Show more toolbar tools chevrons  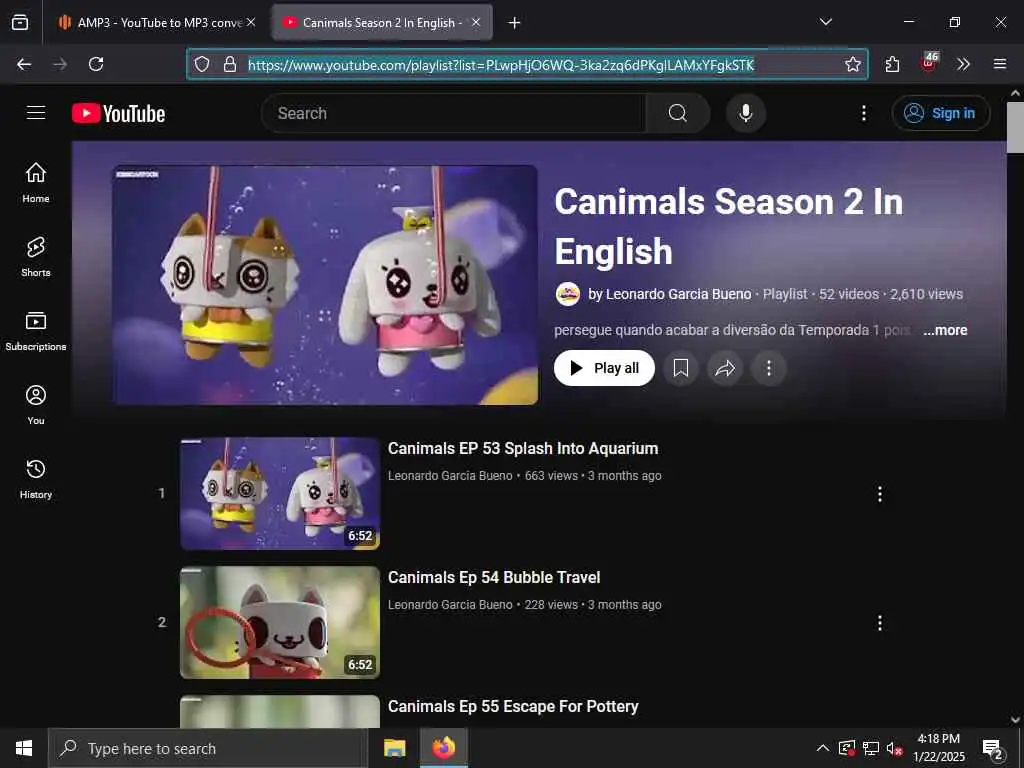pos(963,64)
